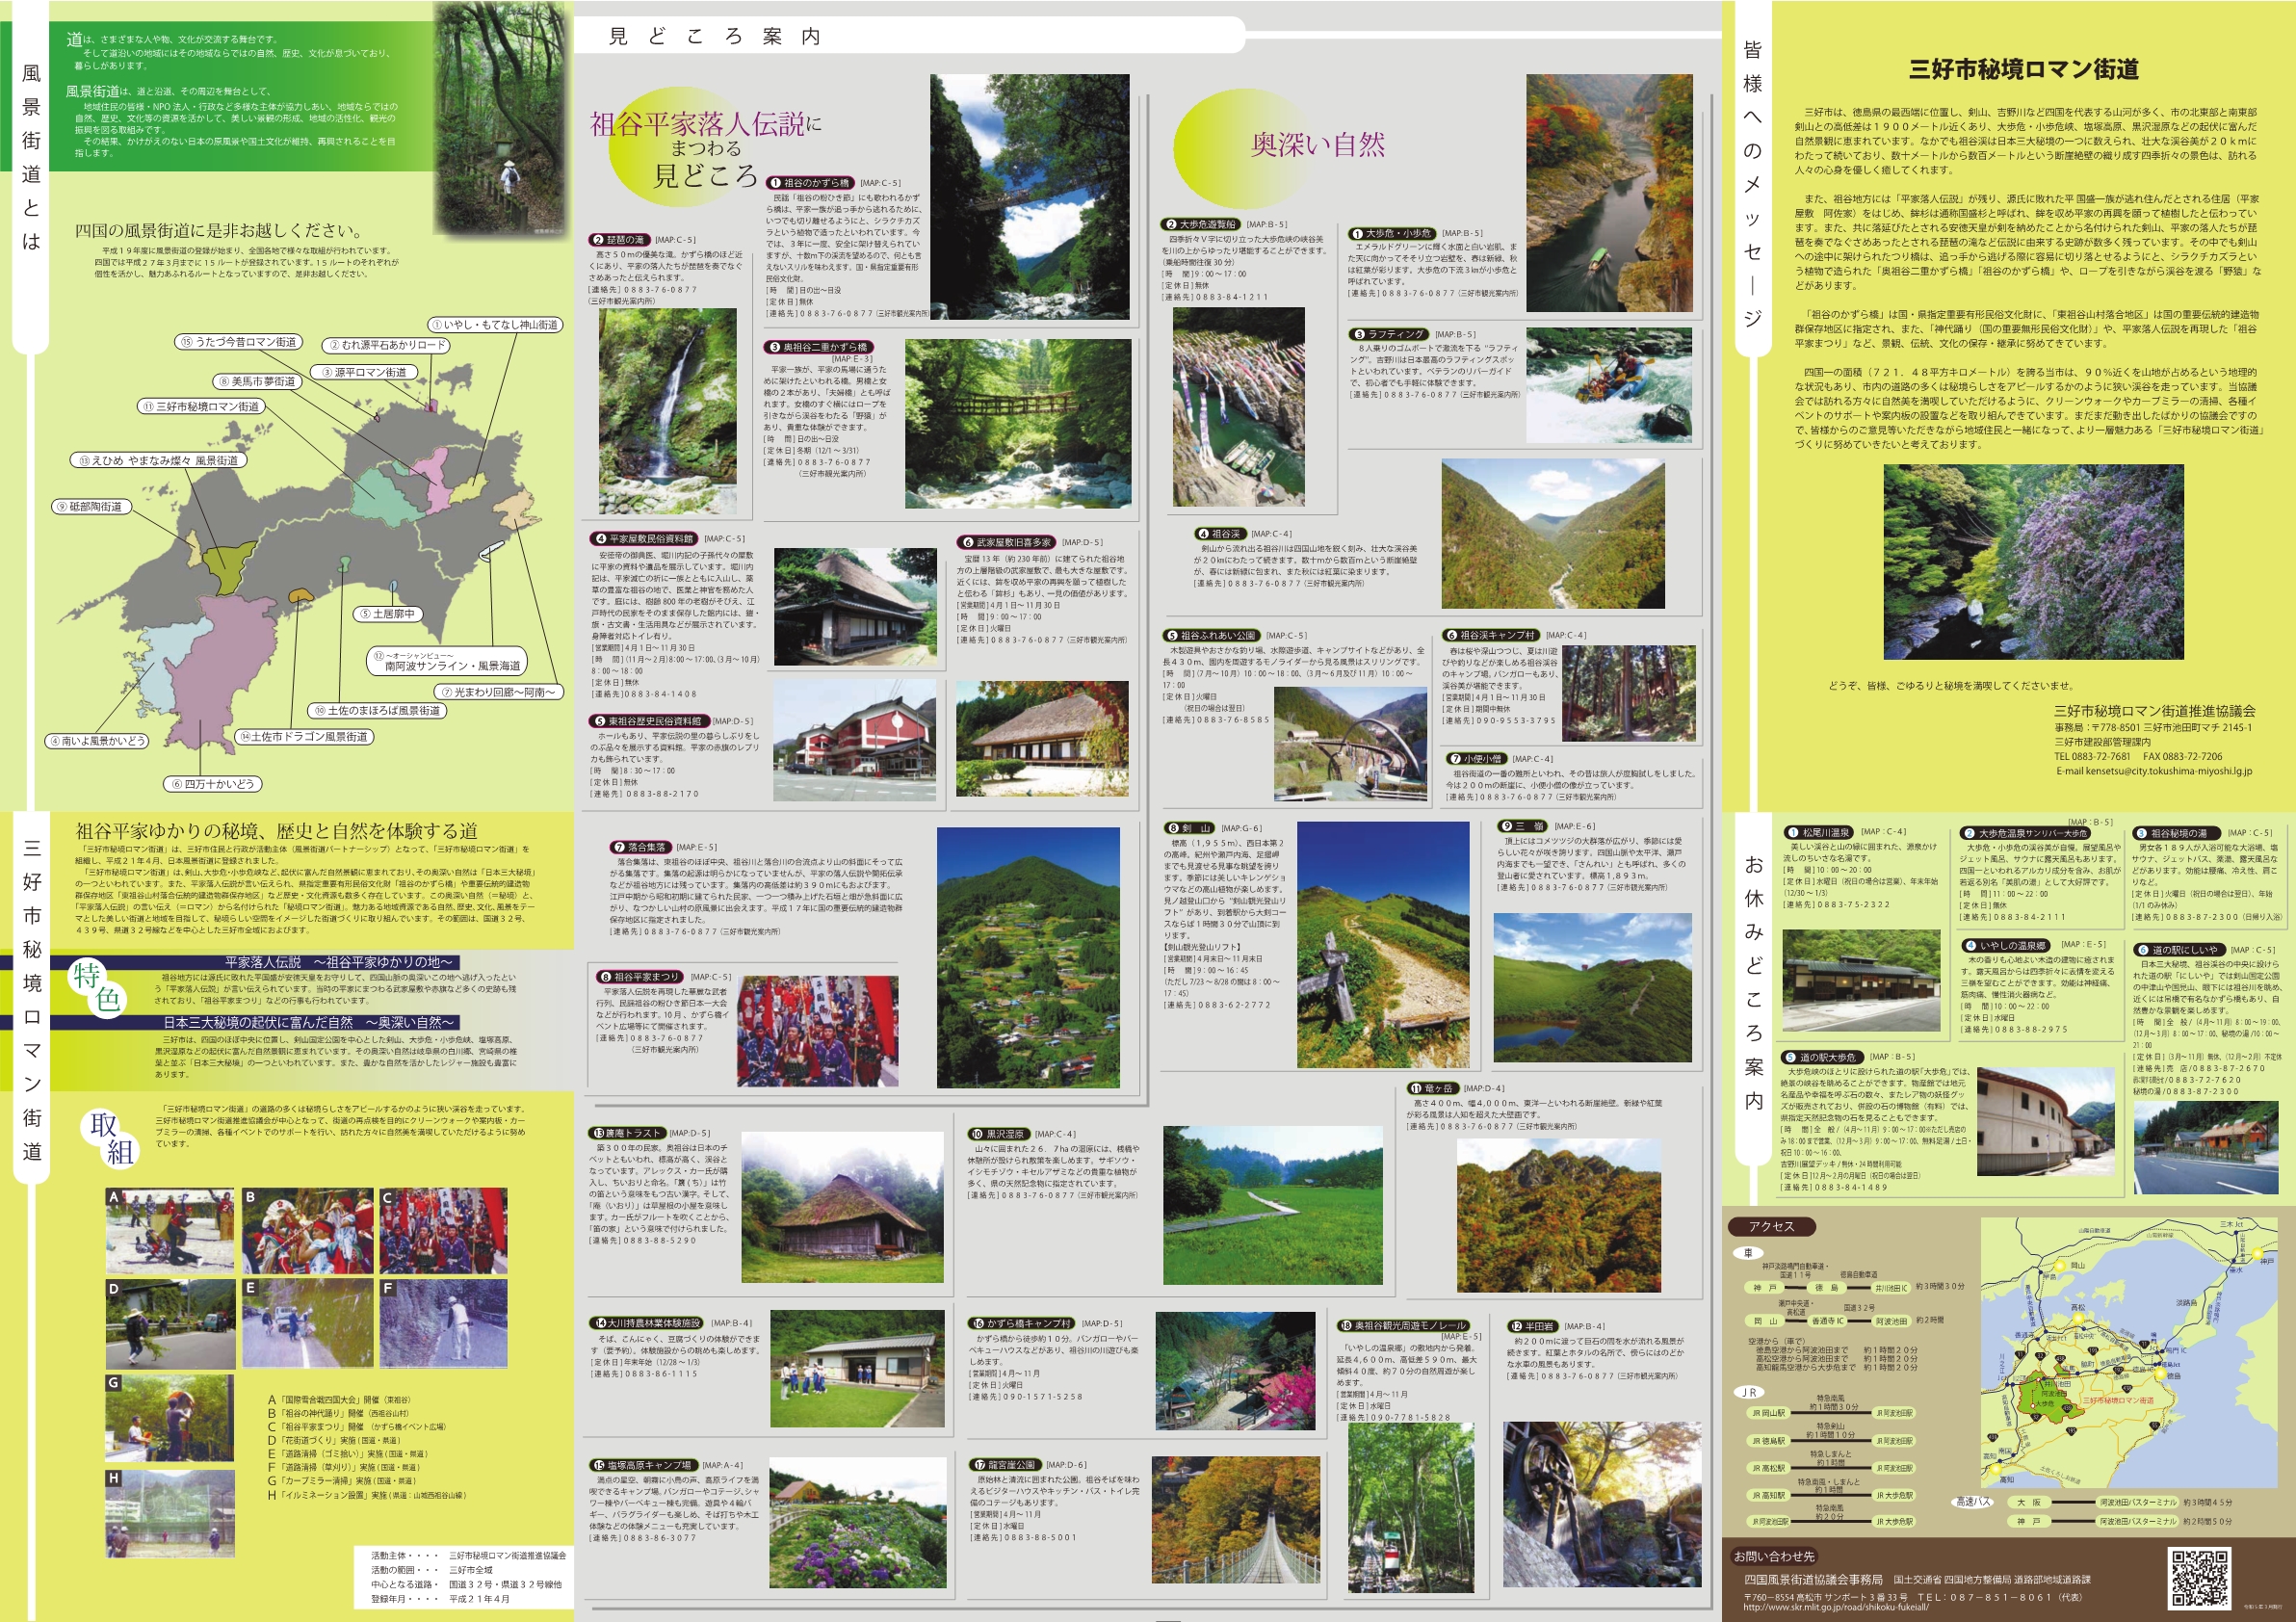Open the Heike festival samurai procession photo
The height and width of the screenshot is (1622, 2296).
817,1031
